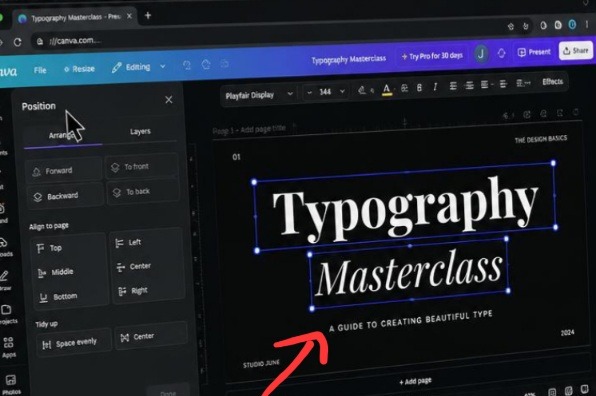Select the Masterclass italic text box

click(x=410, y=274)
